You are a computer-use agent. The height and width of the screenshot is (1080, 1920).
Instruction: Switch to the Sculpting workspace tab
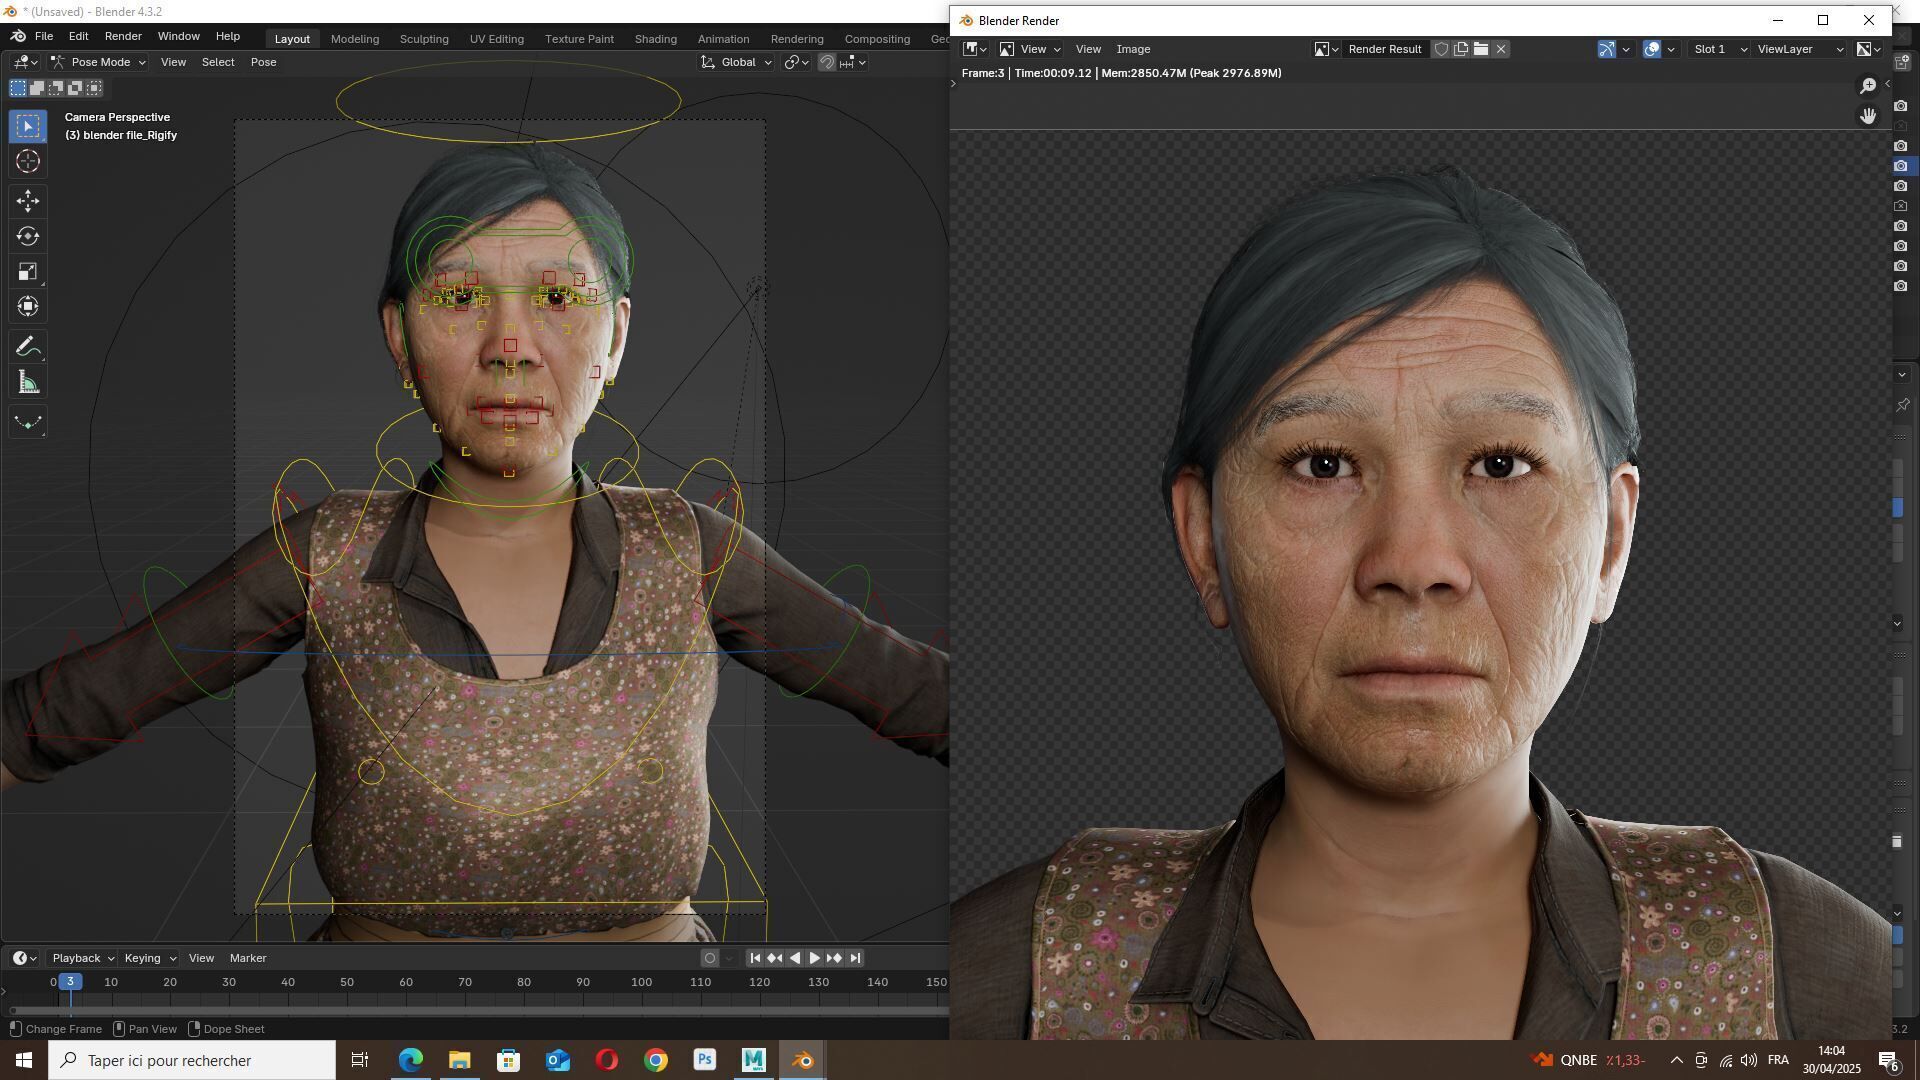(x=424, y=39)
